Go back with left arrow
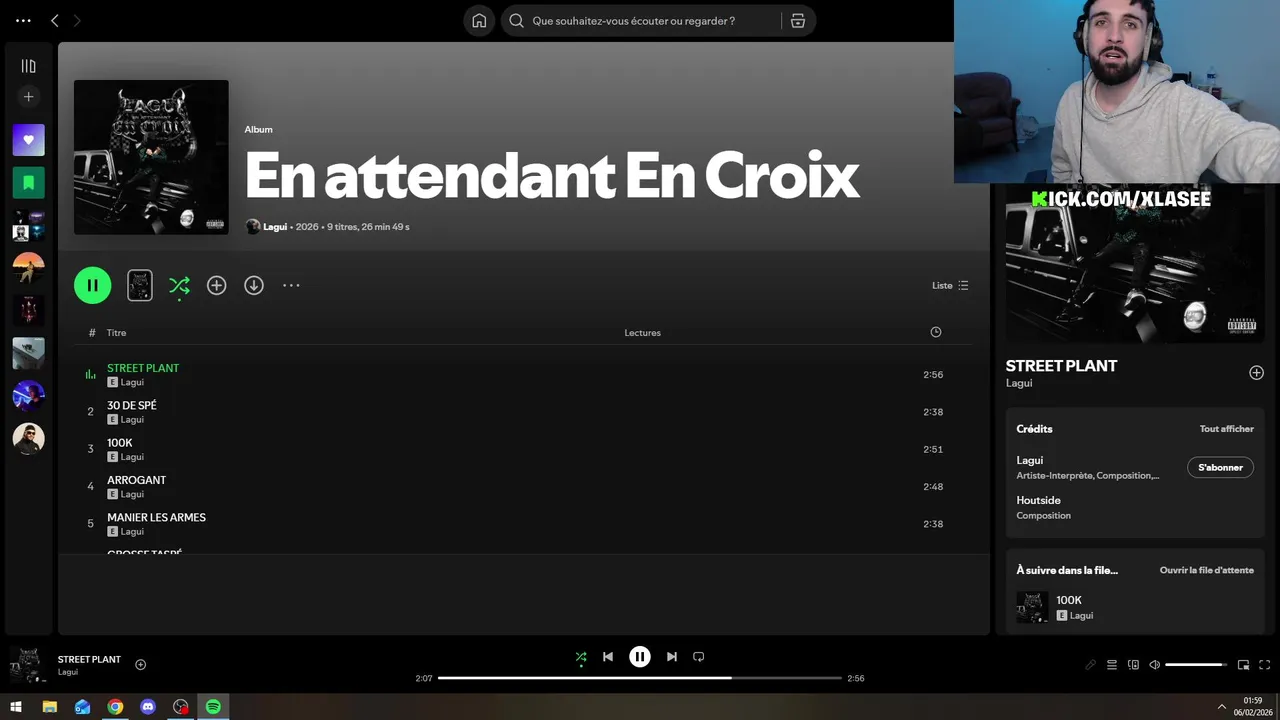 [55, 20]
